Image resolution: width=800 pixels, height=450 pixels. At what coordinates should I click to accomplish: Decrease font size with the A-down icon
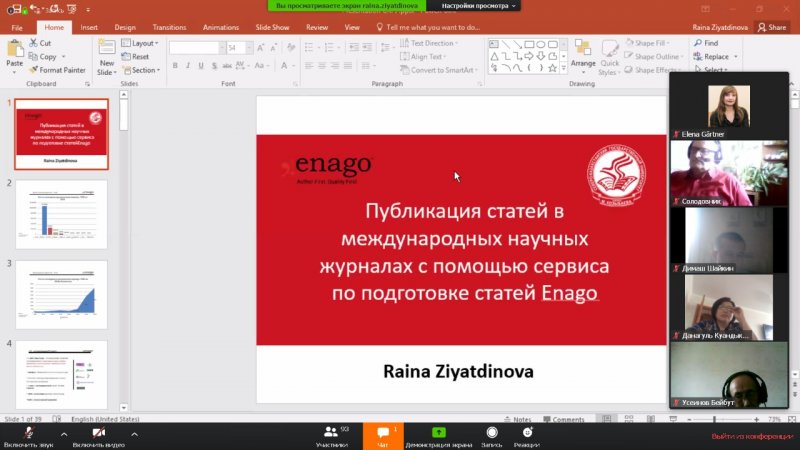click(x=273, y=48)
